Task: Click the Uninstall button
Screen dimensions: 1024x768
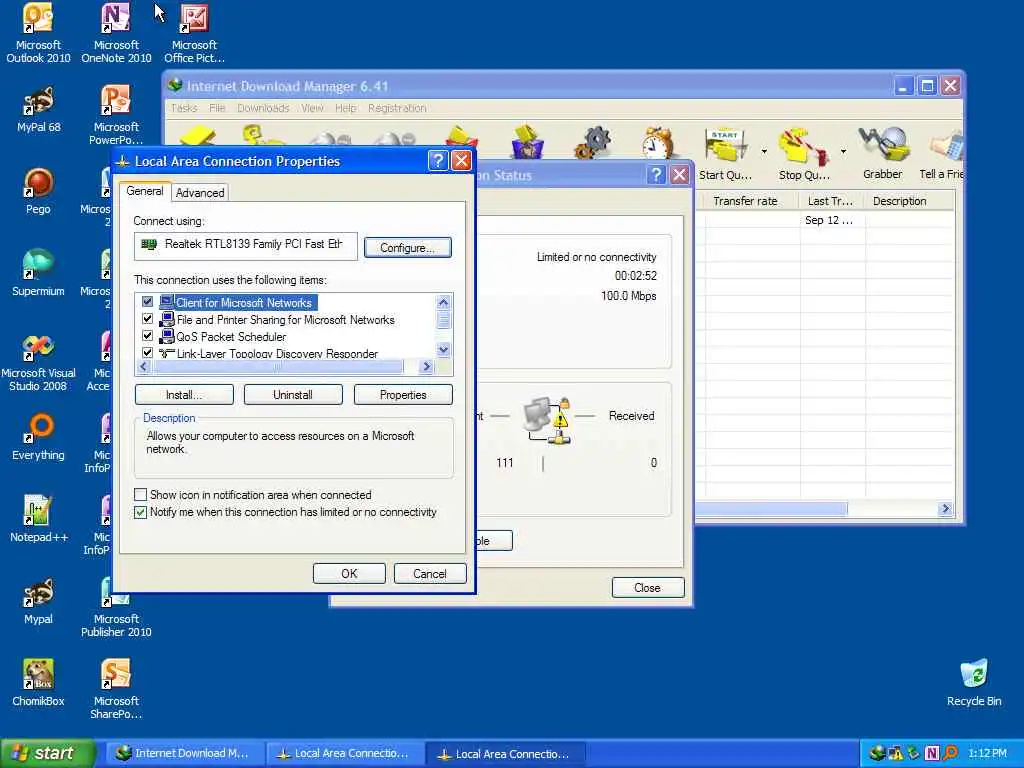Action: [x=293, y=394]
